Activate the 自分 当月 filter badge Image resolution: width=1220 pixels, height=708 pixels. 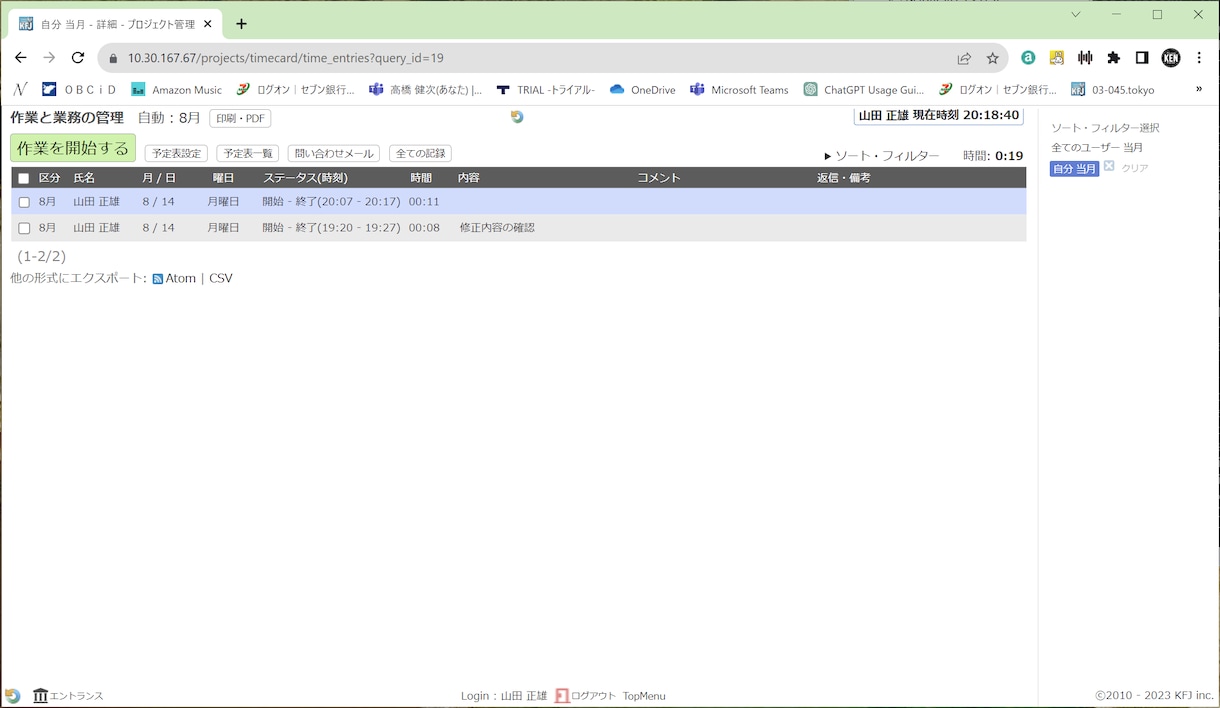coord(1074,169)
